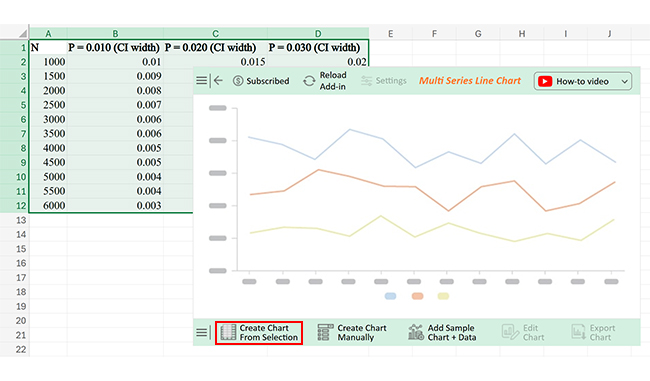Click Add Sample Chart + Data

click(x=442, y=332)
